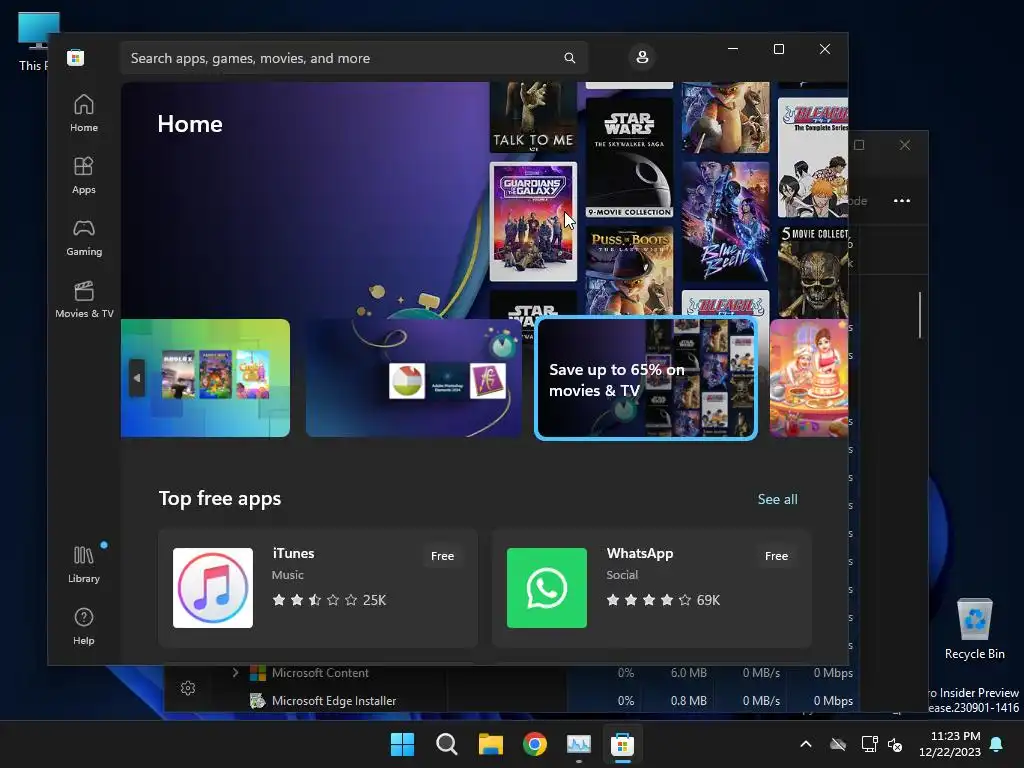The height and width of the screenshot is (768, 1024).
Task: Open the iTunes app card
Action: [318, 588]
